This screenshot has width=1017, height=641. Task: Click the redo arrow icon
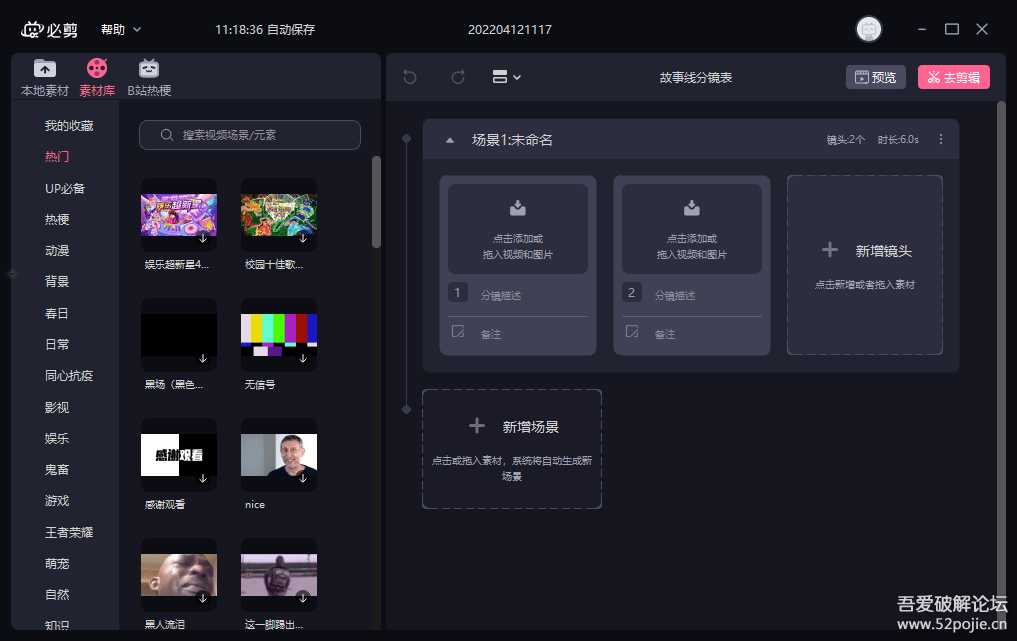(458, 77)
